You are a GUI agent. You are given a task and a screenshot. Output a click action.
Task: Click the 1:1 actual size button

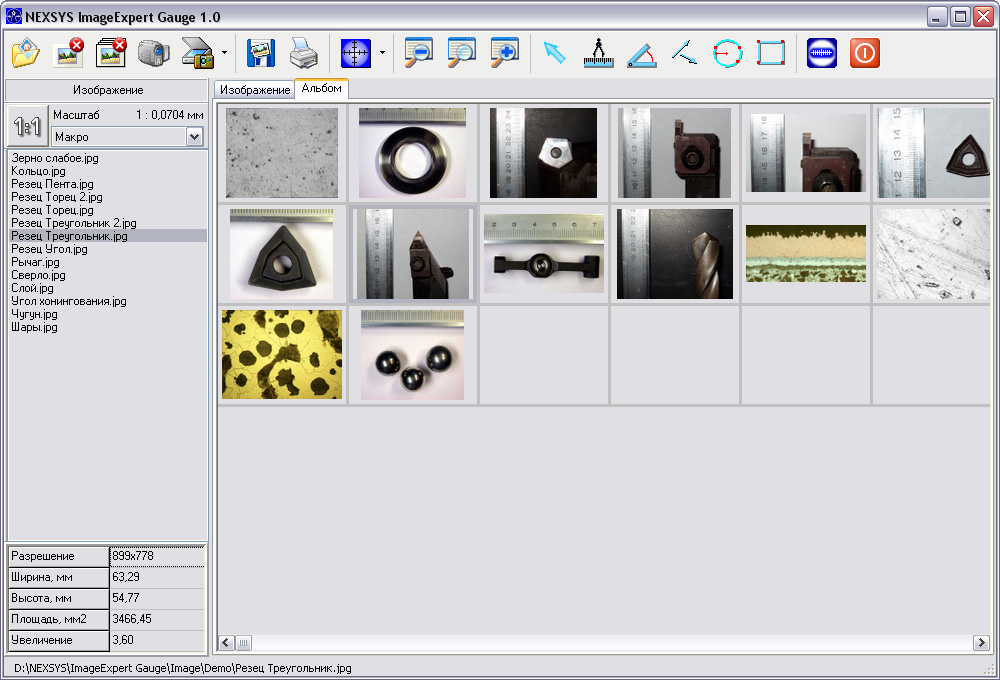point(27,126)
